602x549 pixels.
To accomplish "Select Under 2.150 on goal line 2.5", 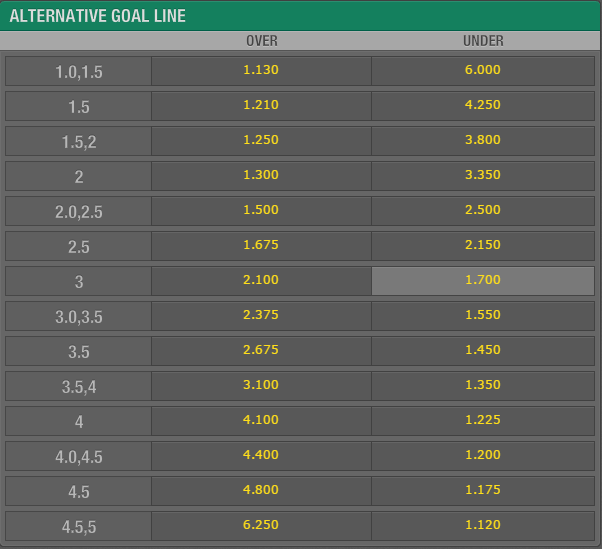I will pyautogui.click(x=483, y=246).
